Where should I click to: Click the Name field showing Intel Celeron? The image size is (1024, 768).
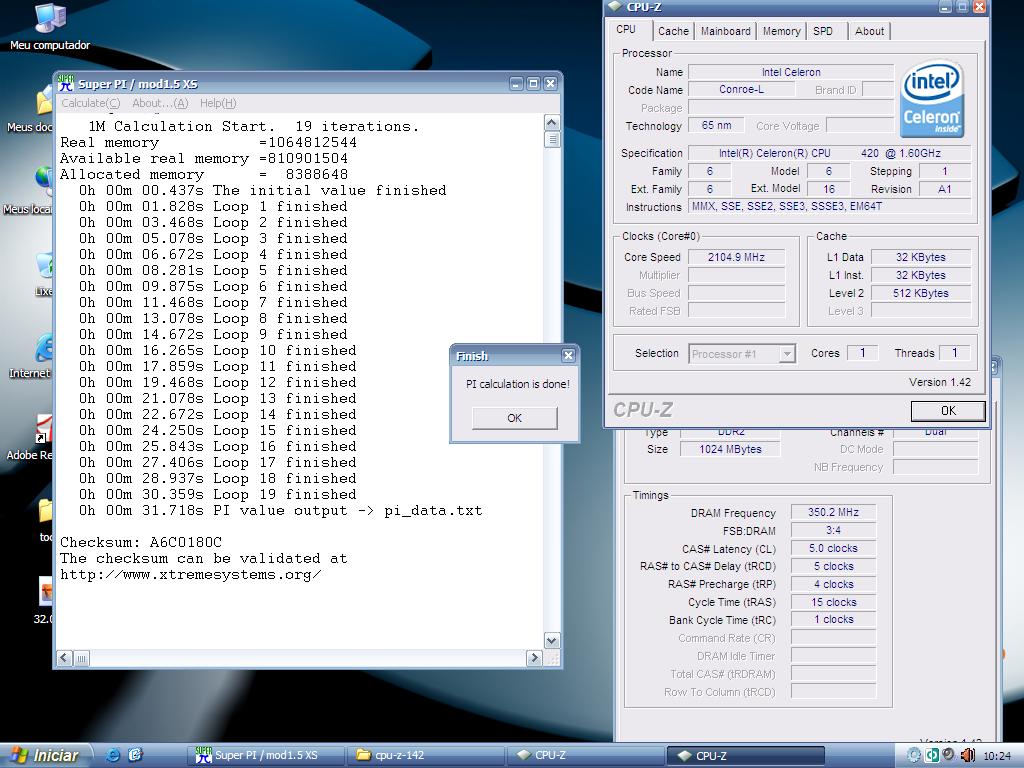791,72
